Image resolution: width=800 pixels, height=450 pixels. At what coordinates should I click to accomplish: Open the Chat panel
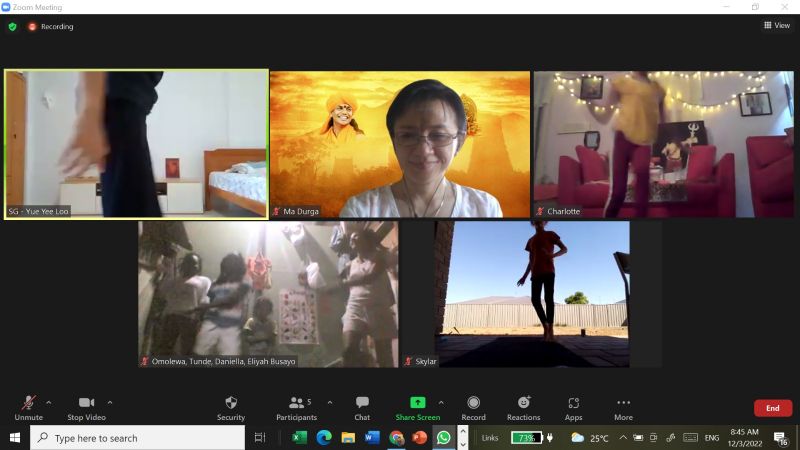coord(362,403)
